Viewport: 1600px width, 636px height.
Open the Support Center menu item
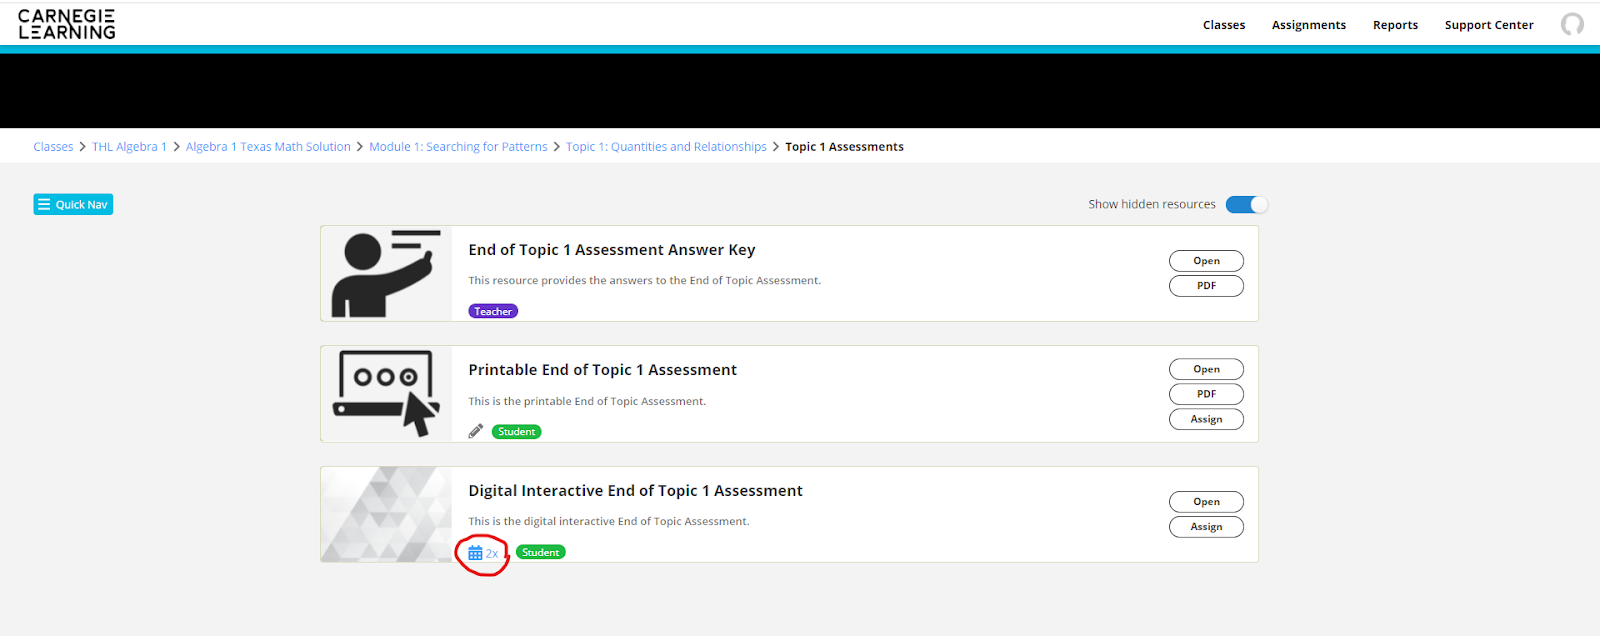point(1489,25)
